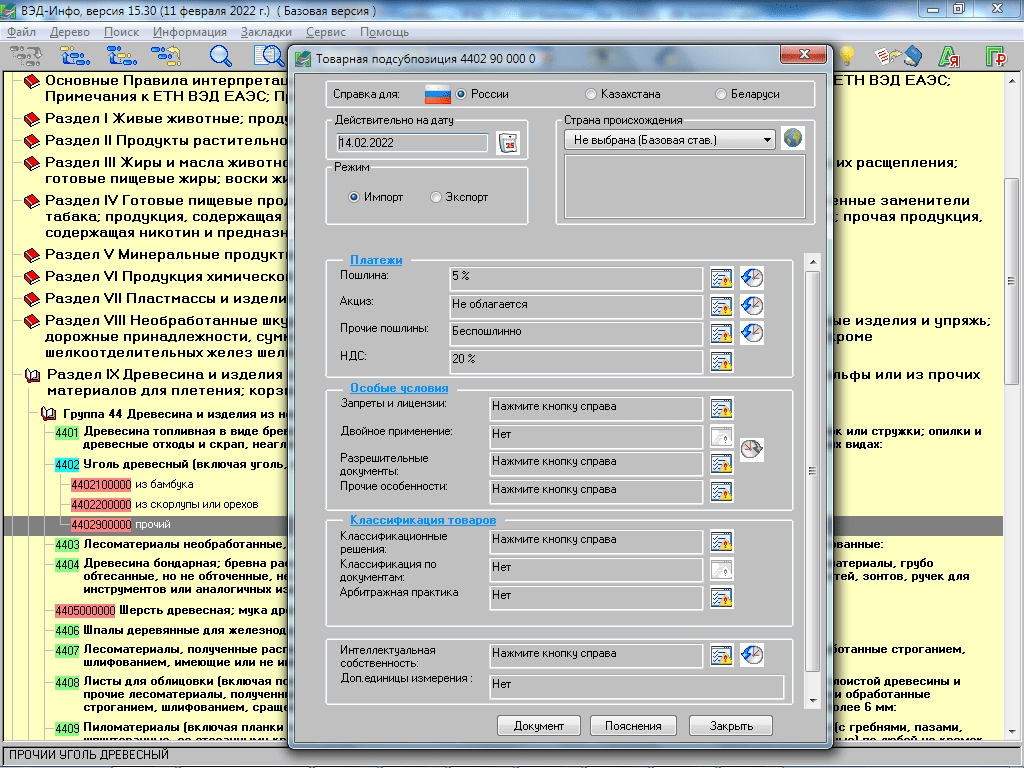Open details for the НДС rate

pos(721,361)
